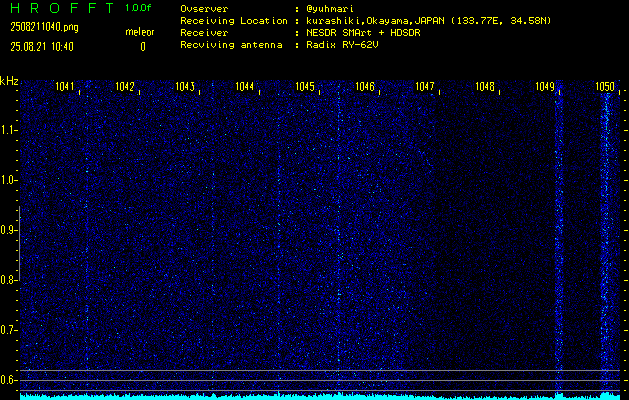The width and height of the screenshot is (629, 400).
Task: Click the 0.6 kHz frequency label
Action: [x=7, y=380]
